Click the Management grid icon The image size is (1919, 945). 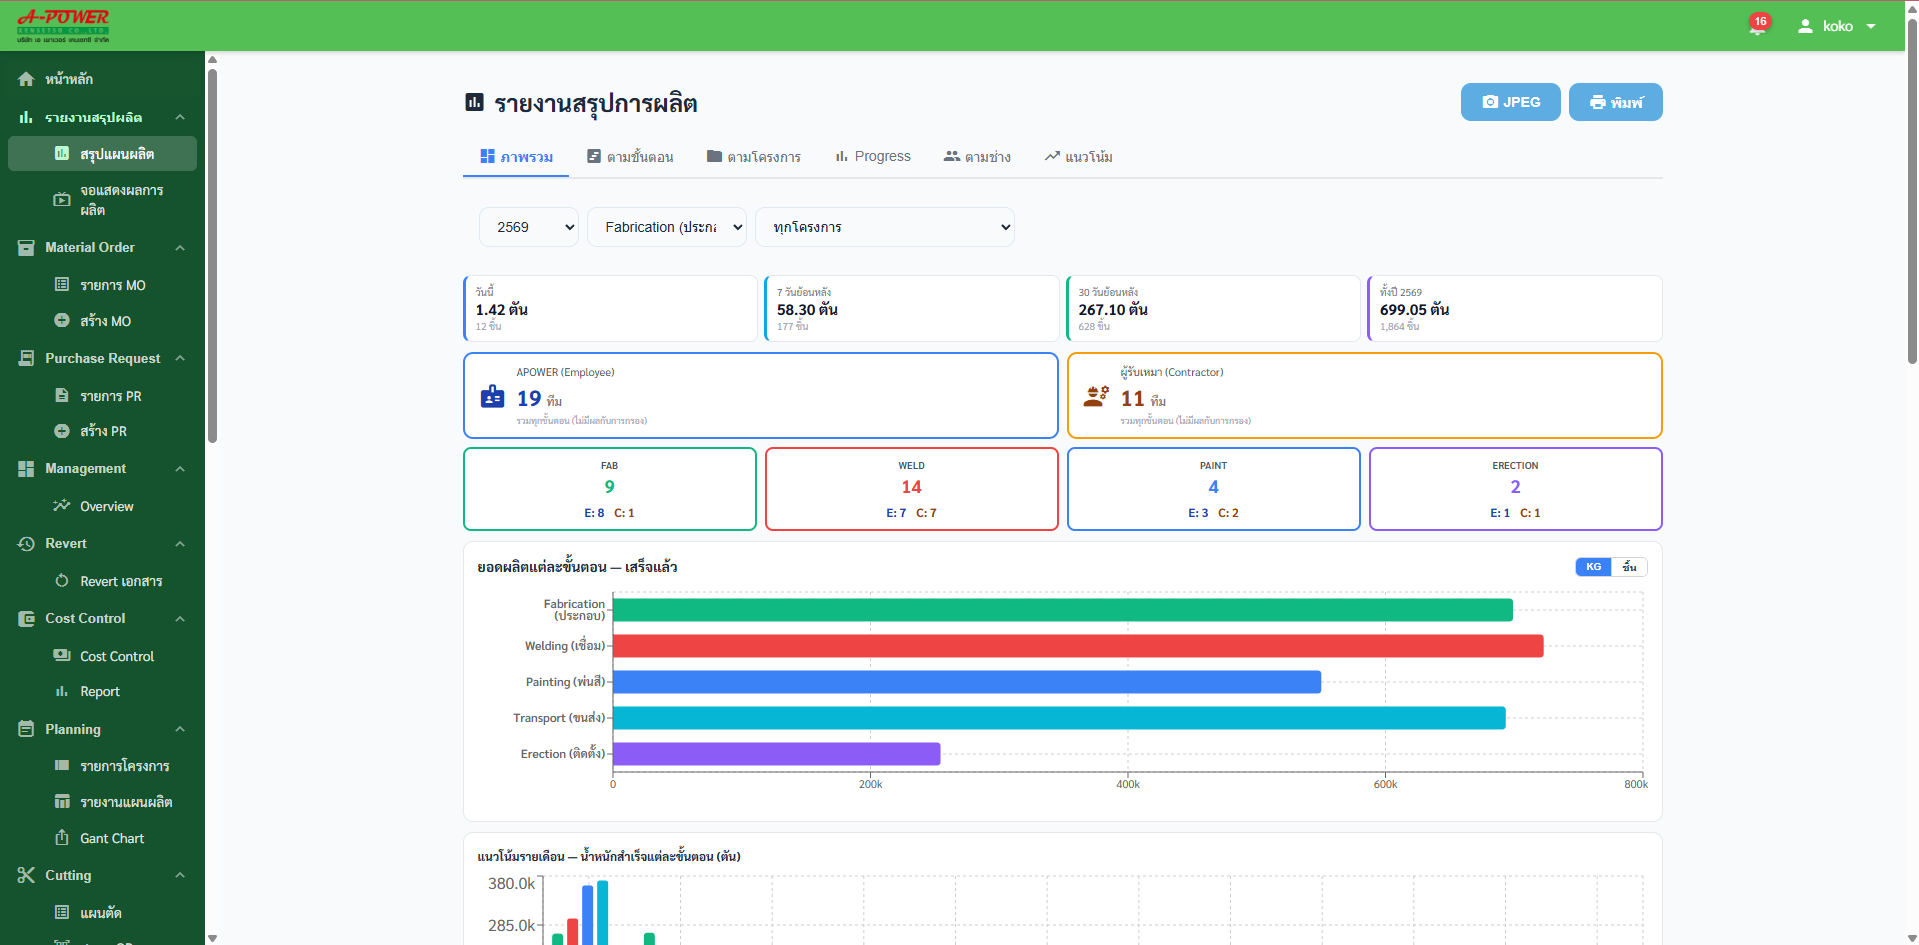point(26,468)
